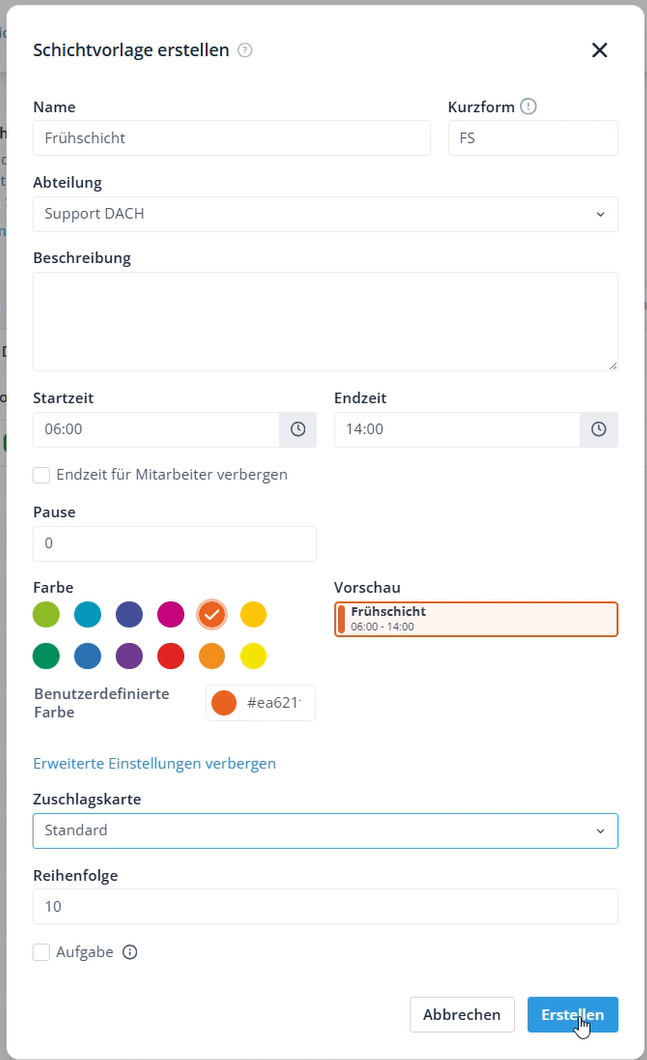
Task: Close the dialog with the X icon
Action: [x=600, y=50]
